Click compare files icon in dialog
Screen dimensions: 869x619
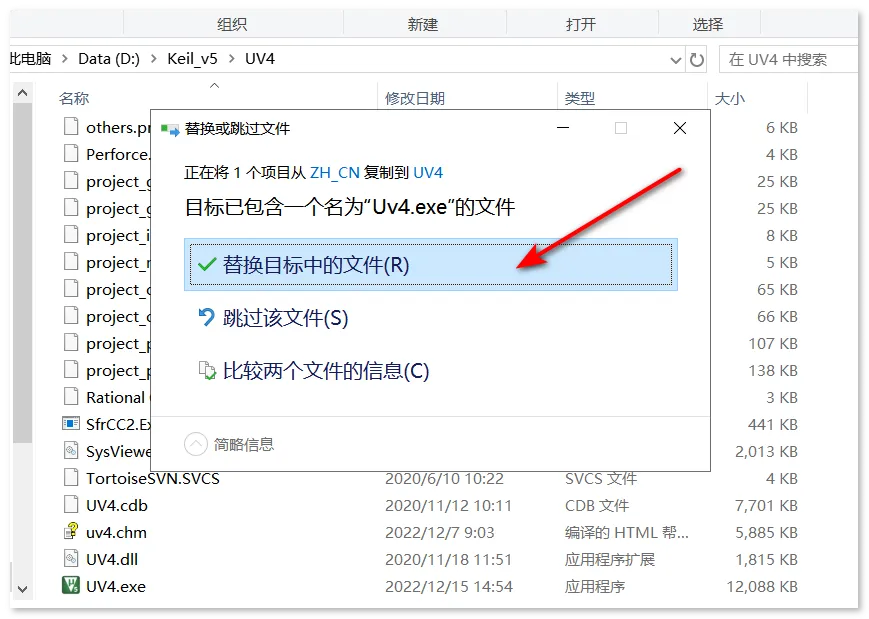click(x=207, y=370)
